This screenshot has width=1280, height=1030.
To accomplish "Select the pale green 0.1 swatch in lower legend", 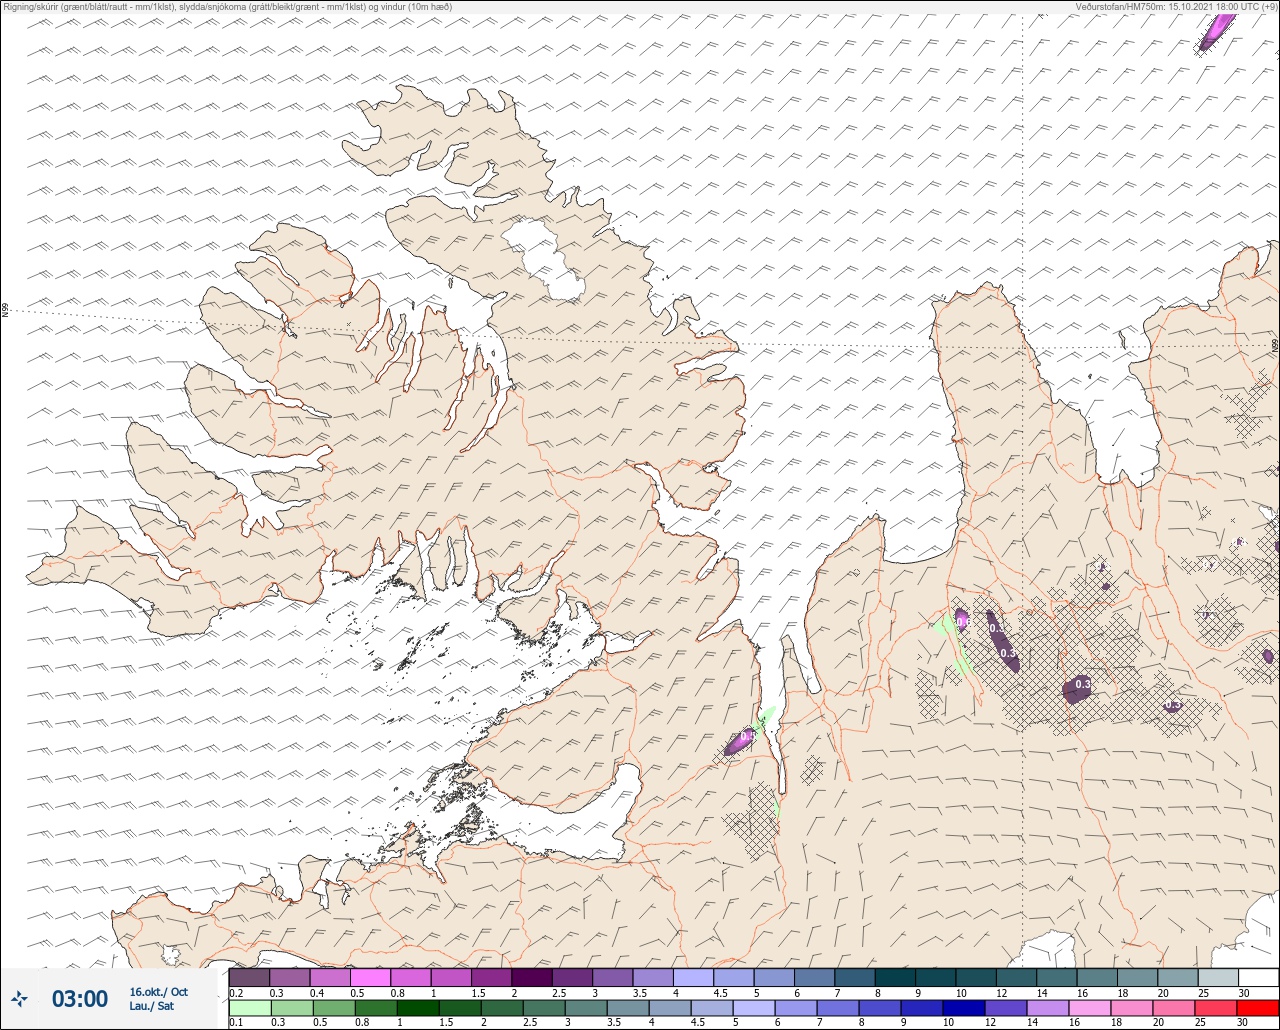I will click(x=249, y=1007).
